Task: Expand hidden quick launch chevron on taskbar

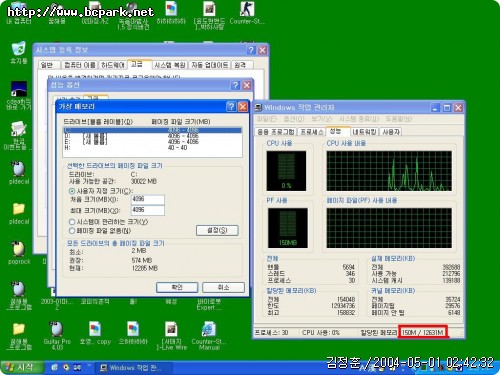Action: tap(89, 366)
